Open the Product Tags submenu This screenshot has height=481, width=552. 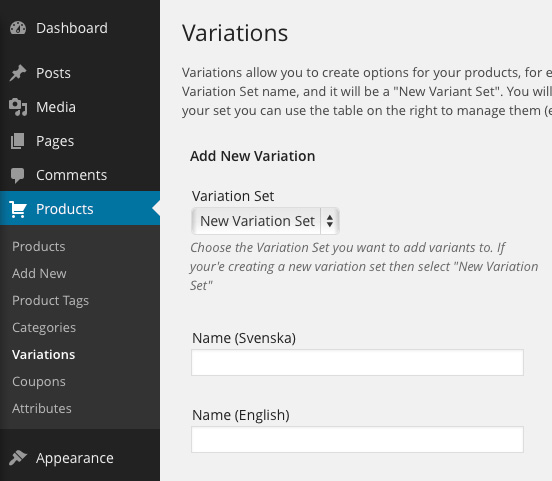[x=50, y=301]
